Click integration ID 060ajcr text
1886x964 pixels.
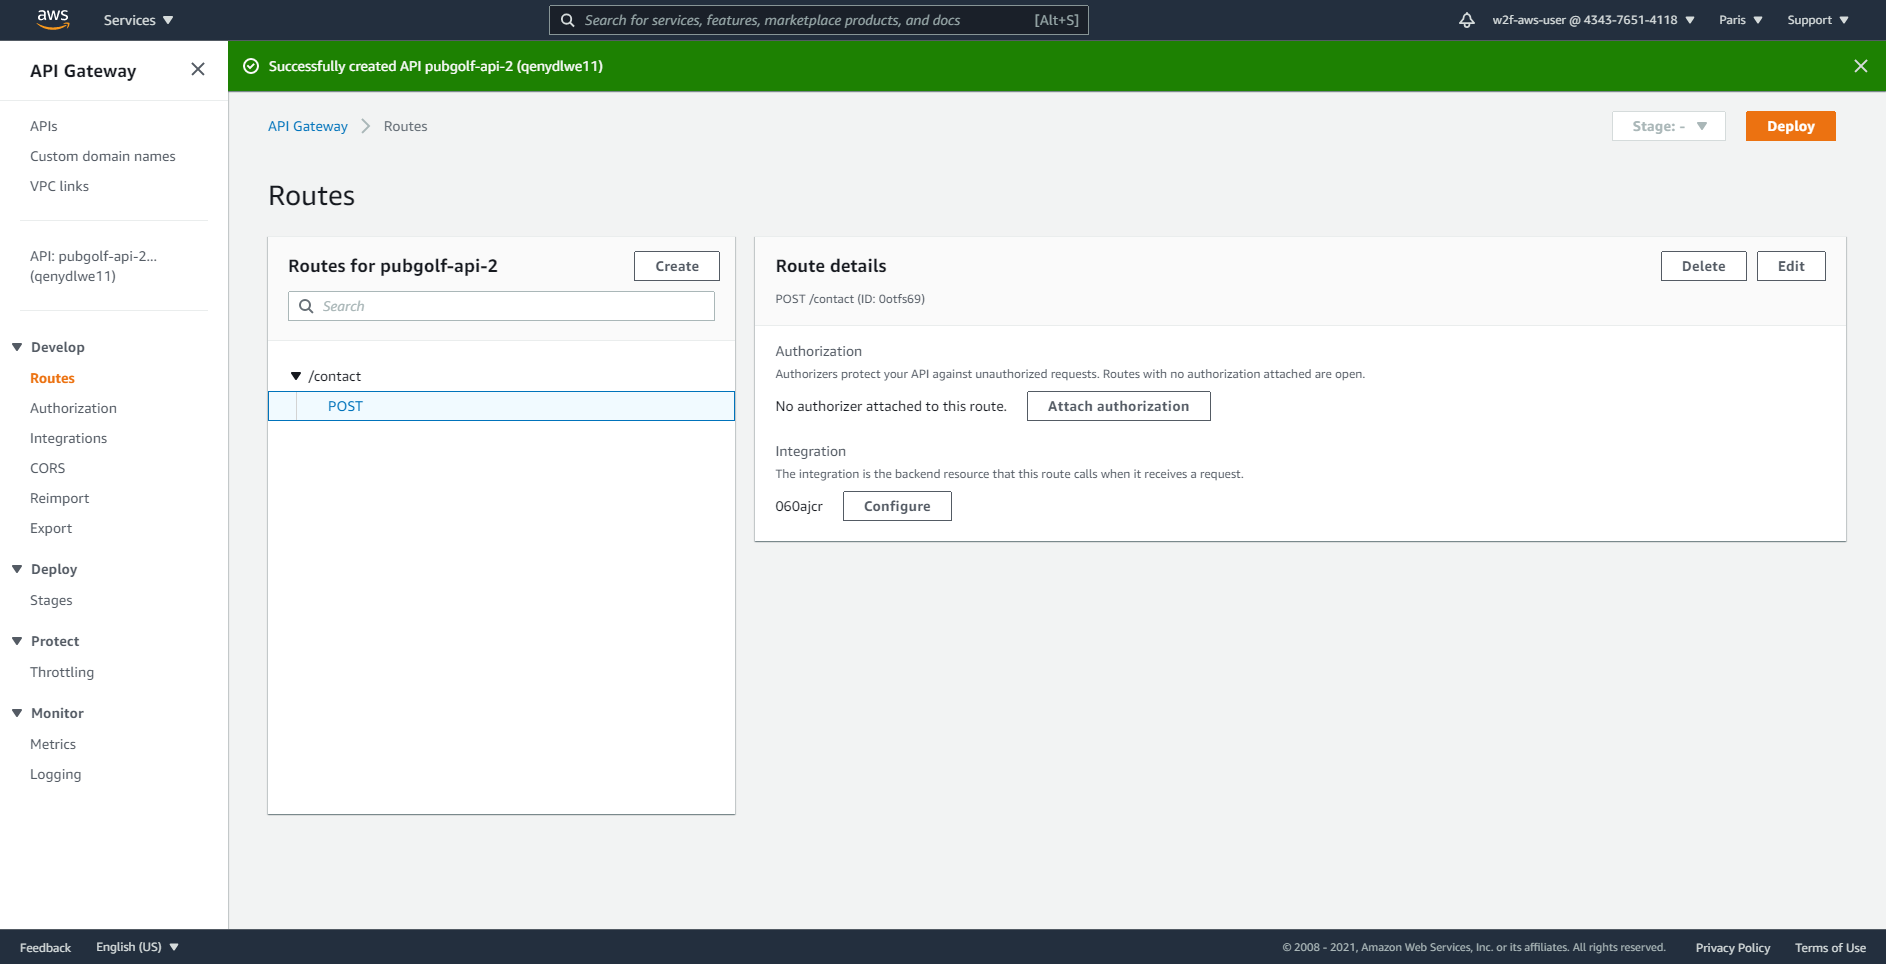click(x=799, y=506)
